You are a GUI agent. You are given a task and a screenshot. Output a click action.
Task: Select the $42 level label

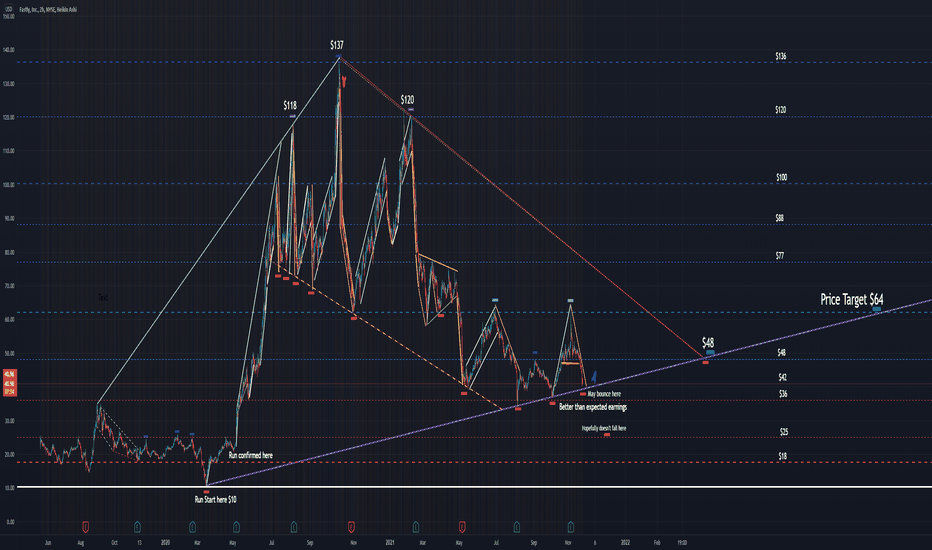783,378
